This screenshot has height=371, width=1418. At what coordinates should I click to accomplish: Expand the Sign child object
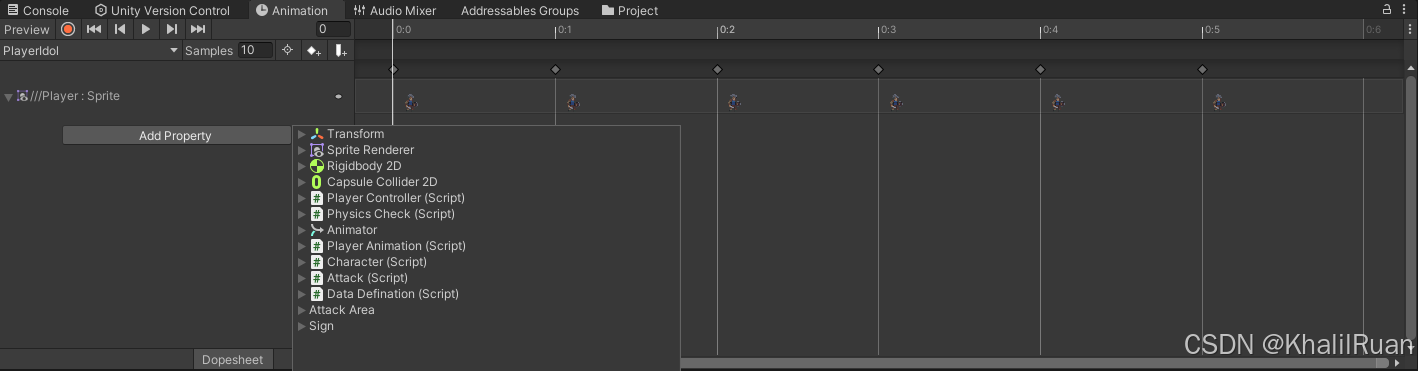302,326
